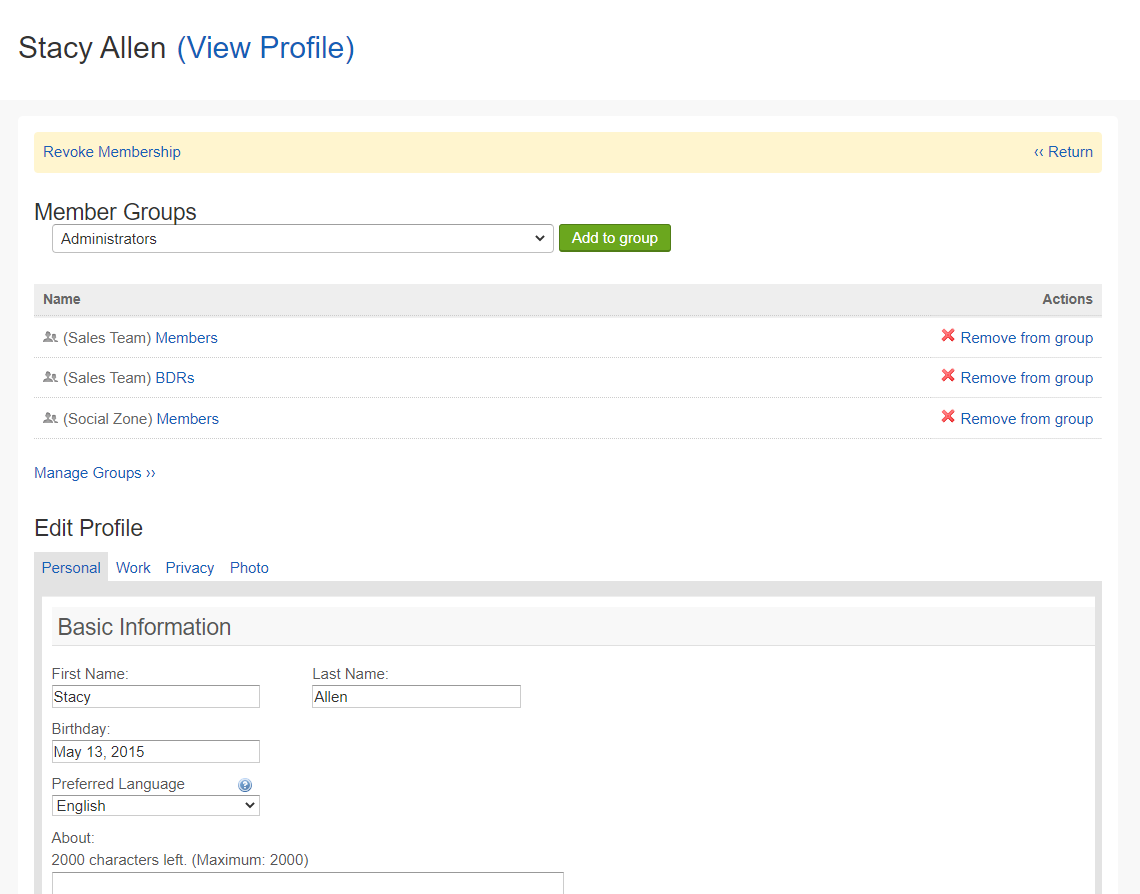Select the Personal tab
Image resolution: width=1140 pixels, height=894 pixels.
click(71, 567)
